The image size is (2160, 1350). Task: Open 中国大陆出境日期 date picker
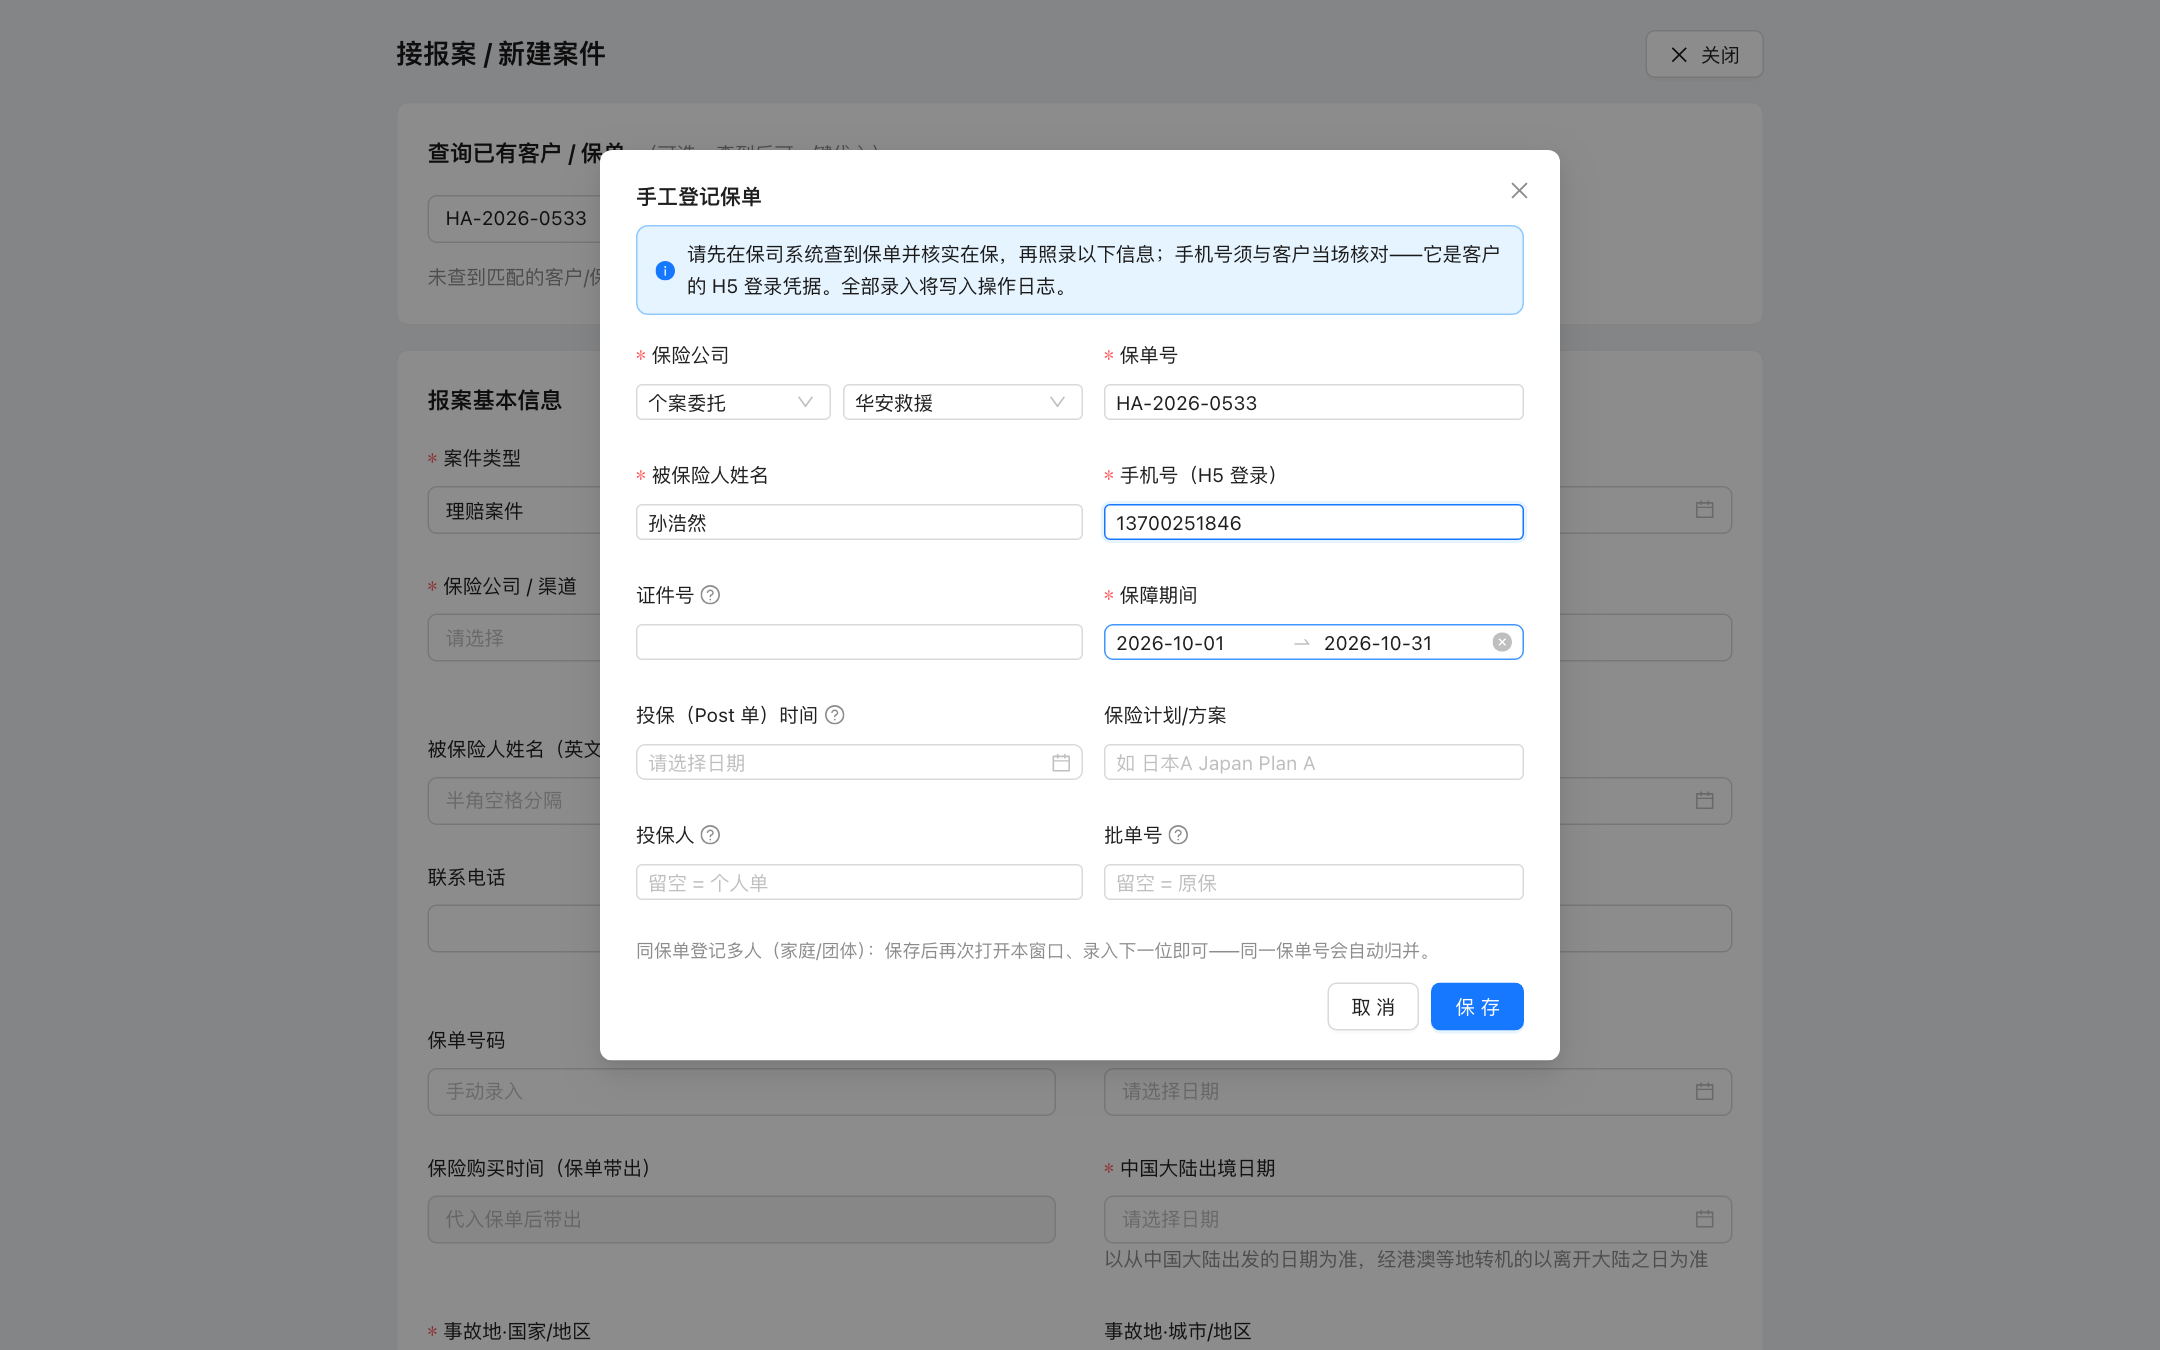click(1417, 1219)
